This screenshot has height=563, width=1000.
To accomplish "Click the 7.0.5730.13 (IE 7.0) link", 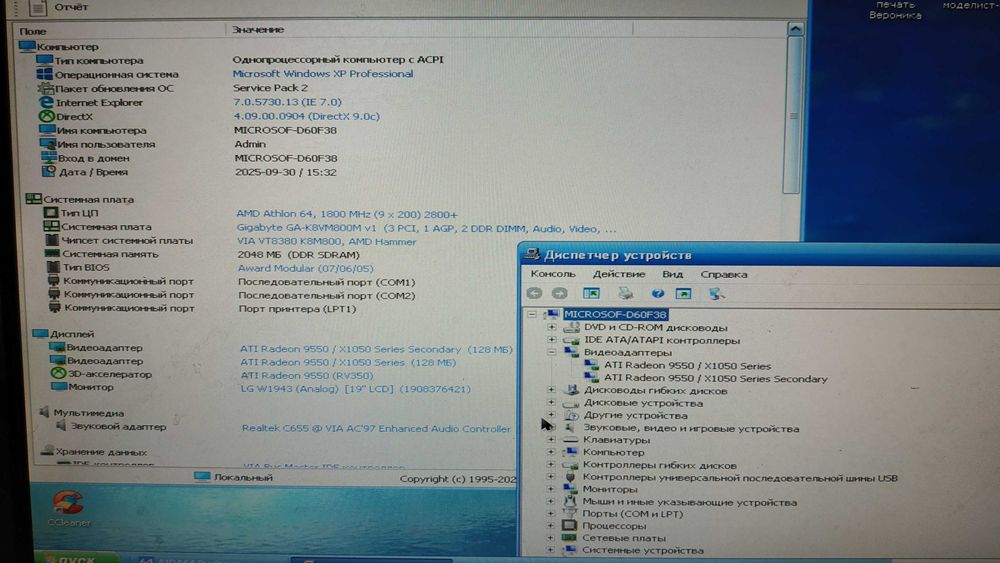I will (288, 102).
